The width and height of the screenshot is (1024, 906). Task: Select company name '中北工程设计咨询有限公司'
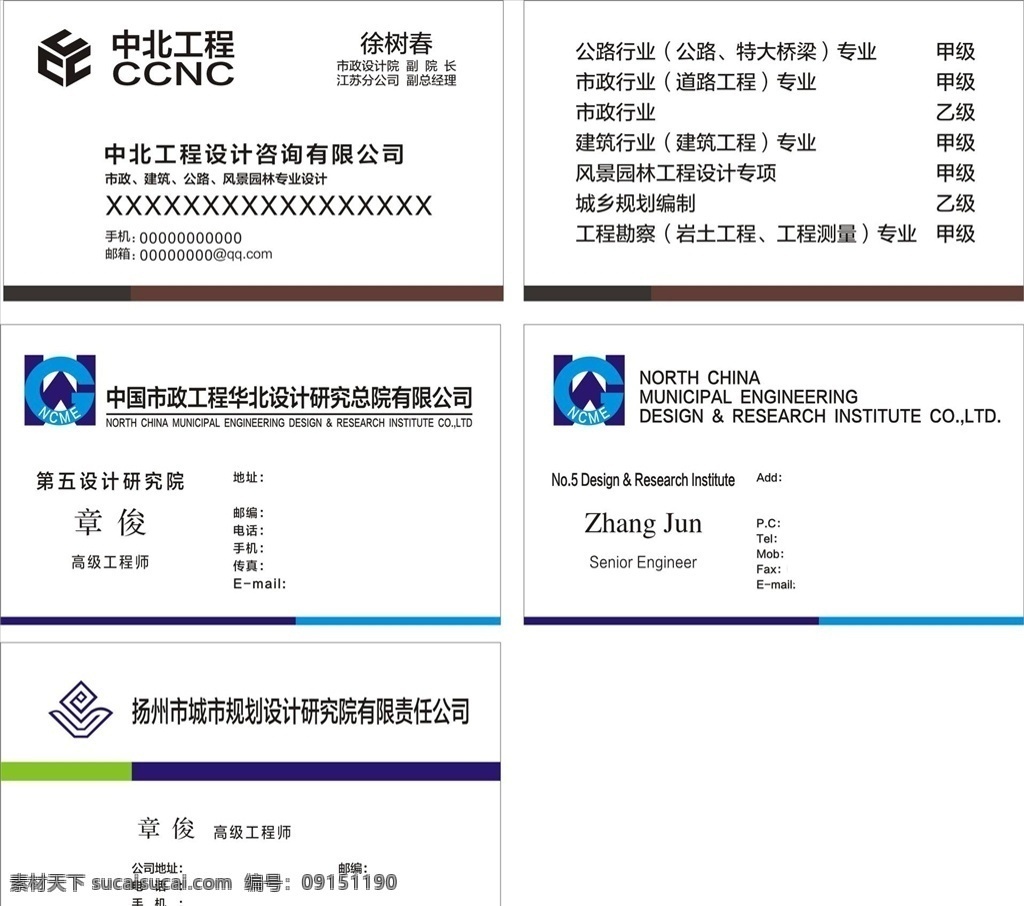(x=255, y=155)
